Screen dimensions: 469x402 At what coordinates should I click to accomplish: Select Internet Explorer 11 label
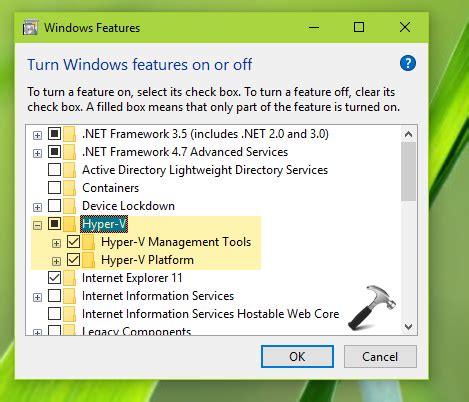point(132,278)
